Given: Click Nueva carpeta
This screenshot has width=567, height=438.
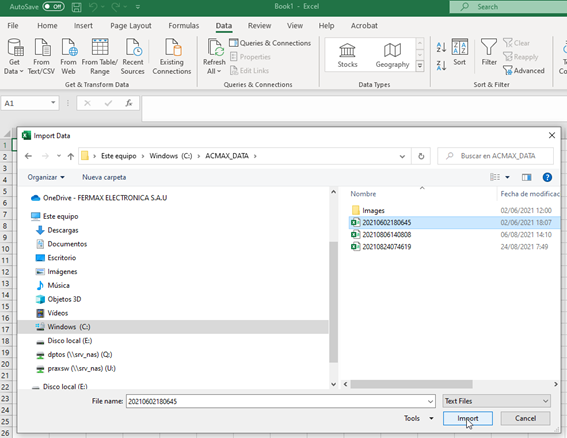Looking at the screenshot, I should (x=104, y=177).
